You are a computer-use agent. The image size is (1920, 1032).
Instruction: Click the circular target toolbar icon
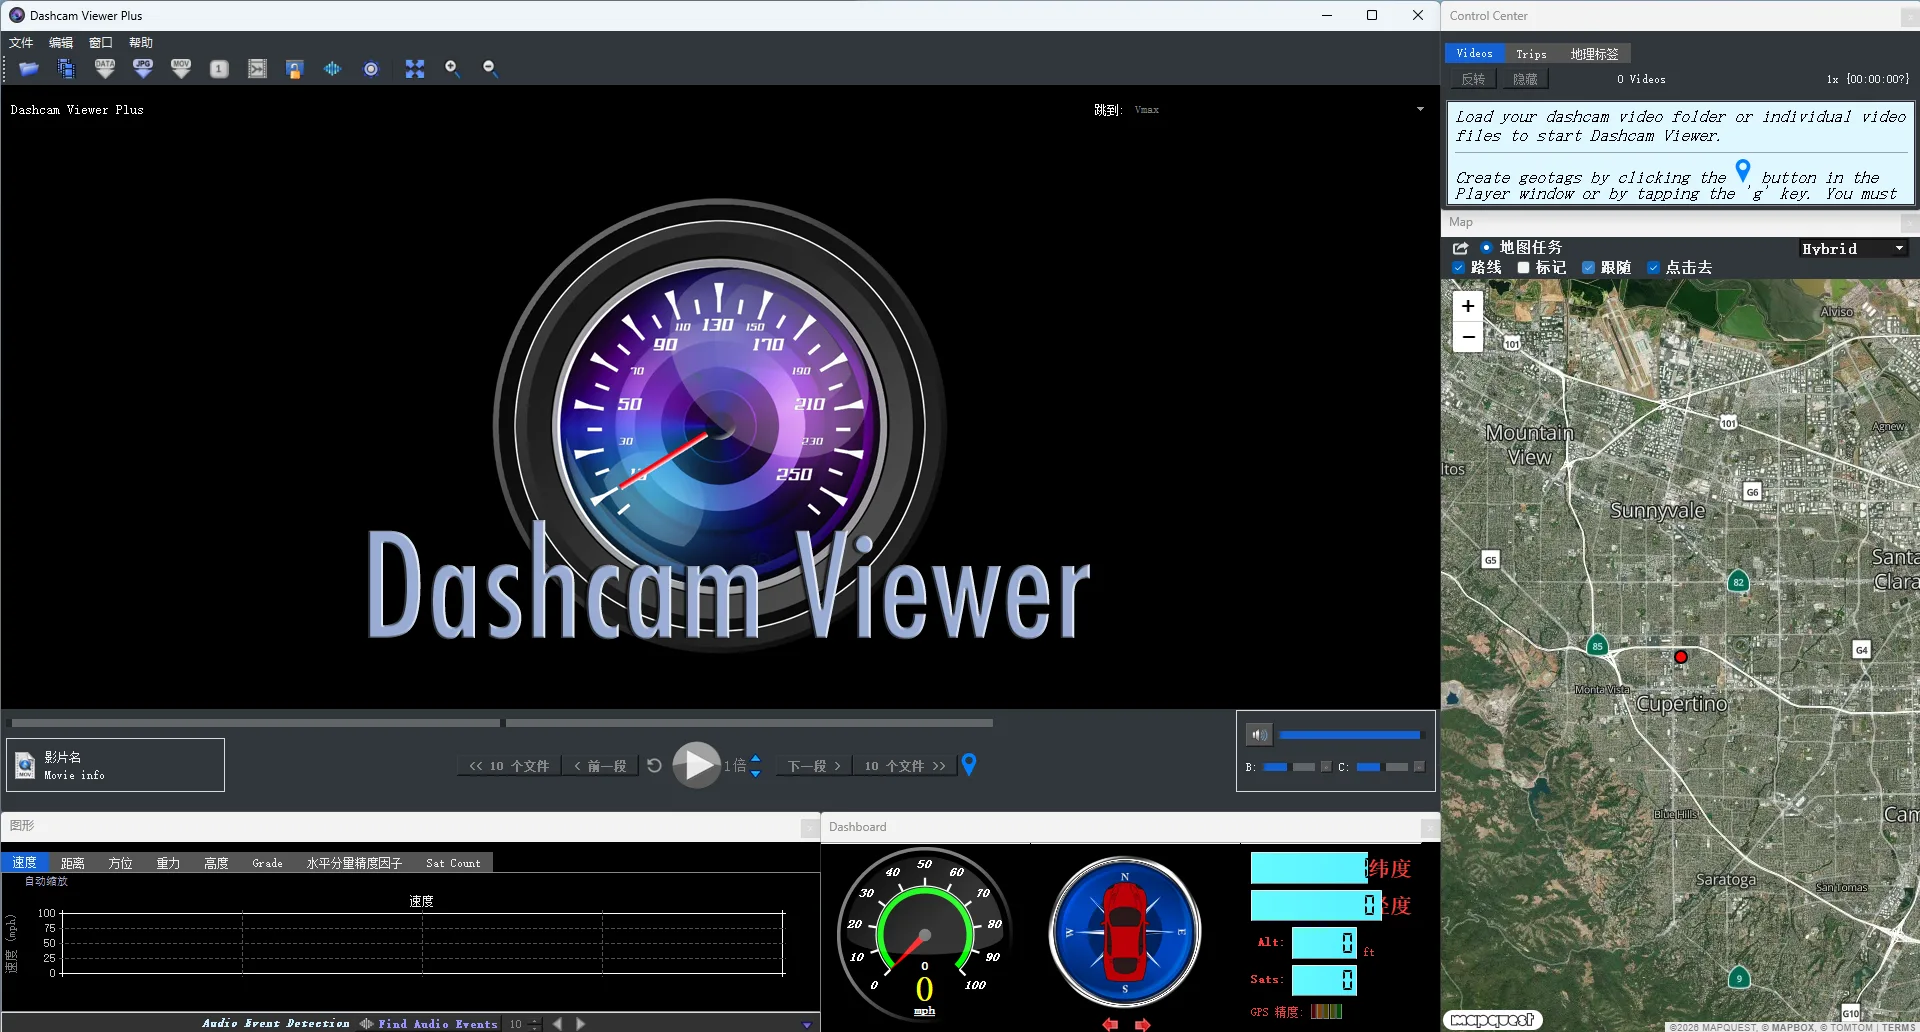pos(371,69)
